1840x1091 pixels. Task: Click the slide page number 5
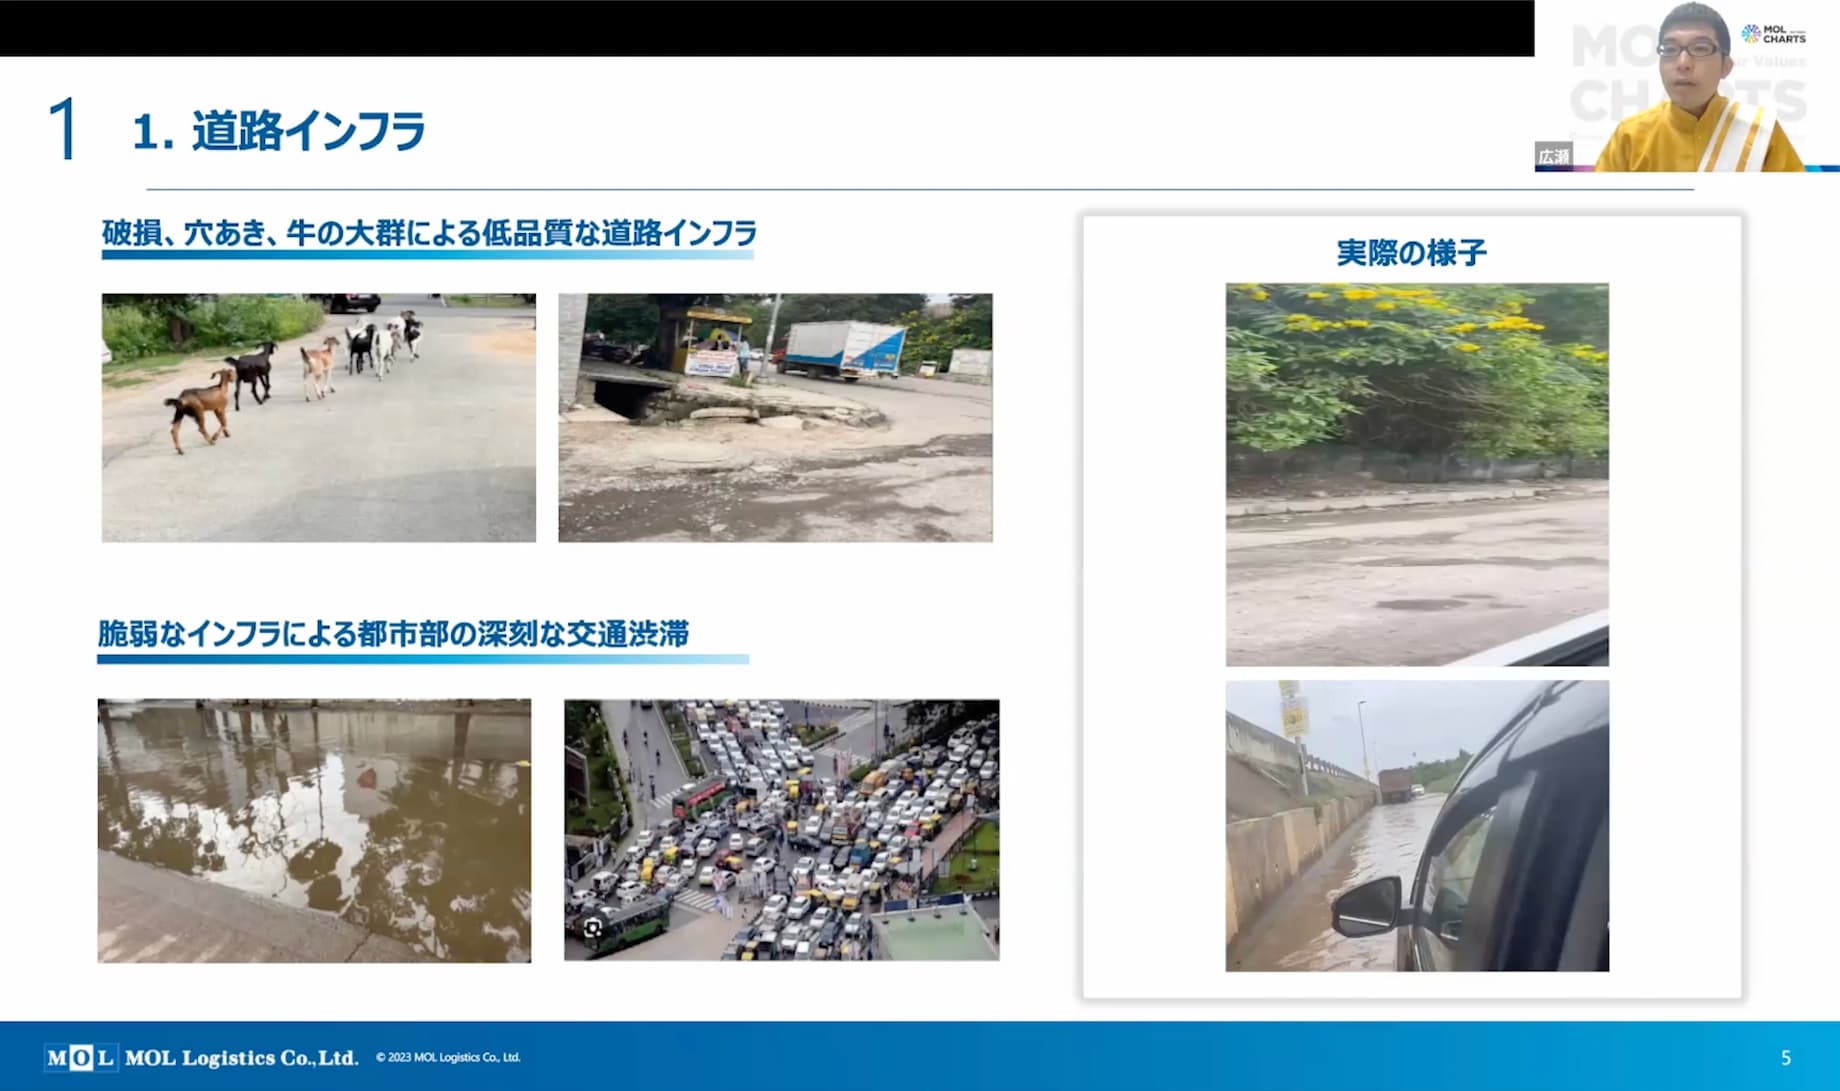[1785, 1057]
